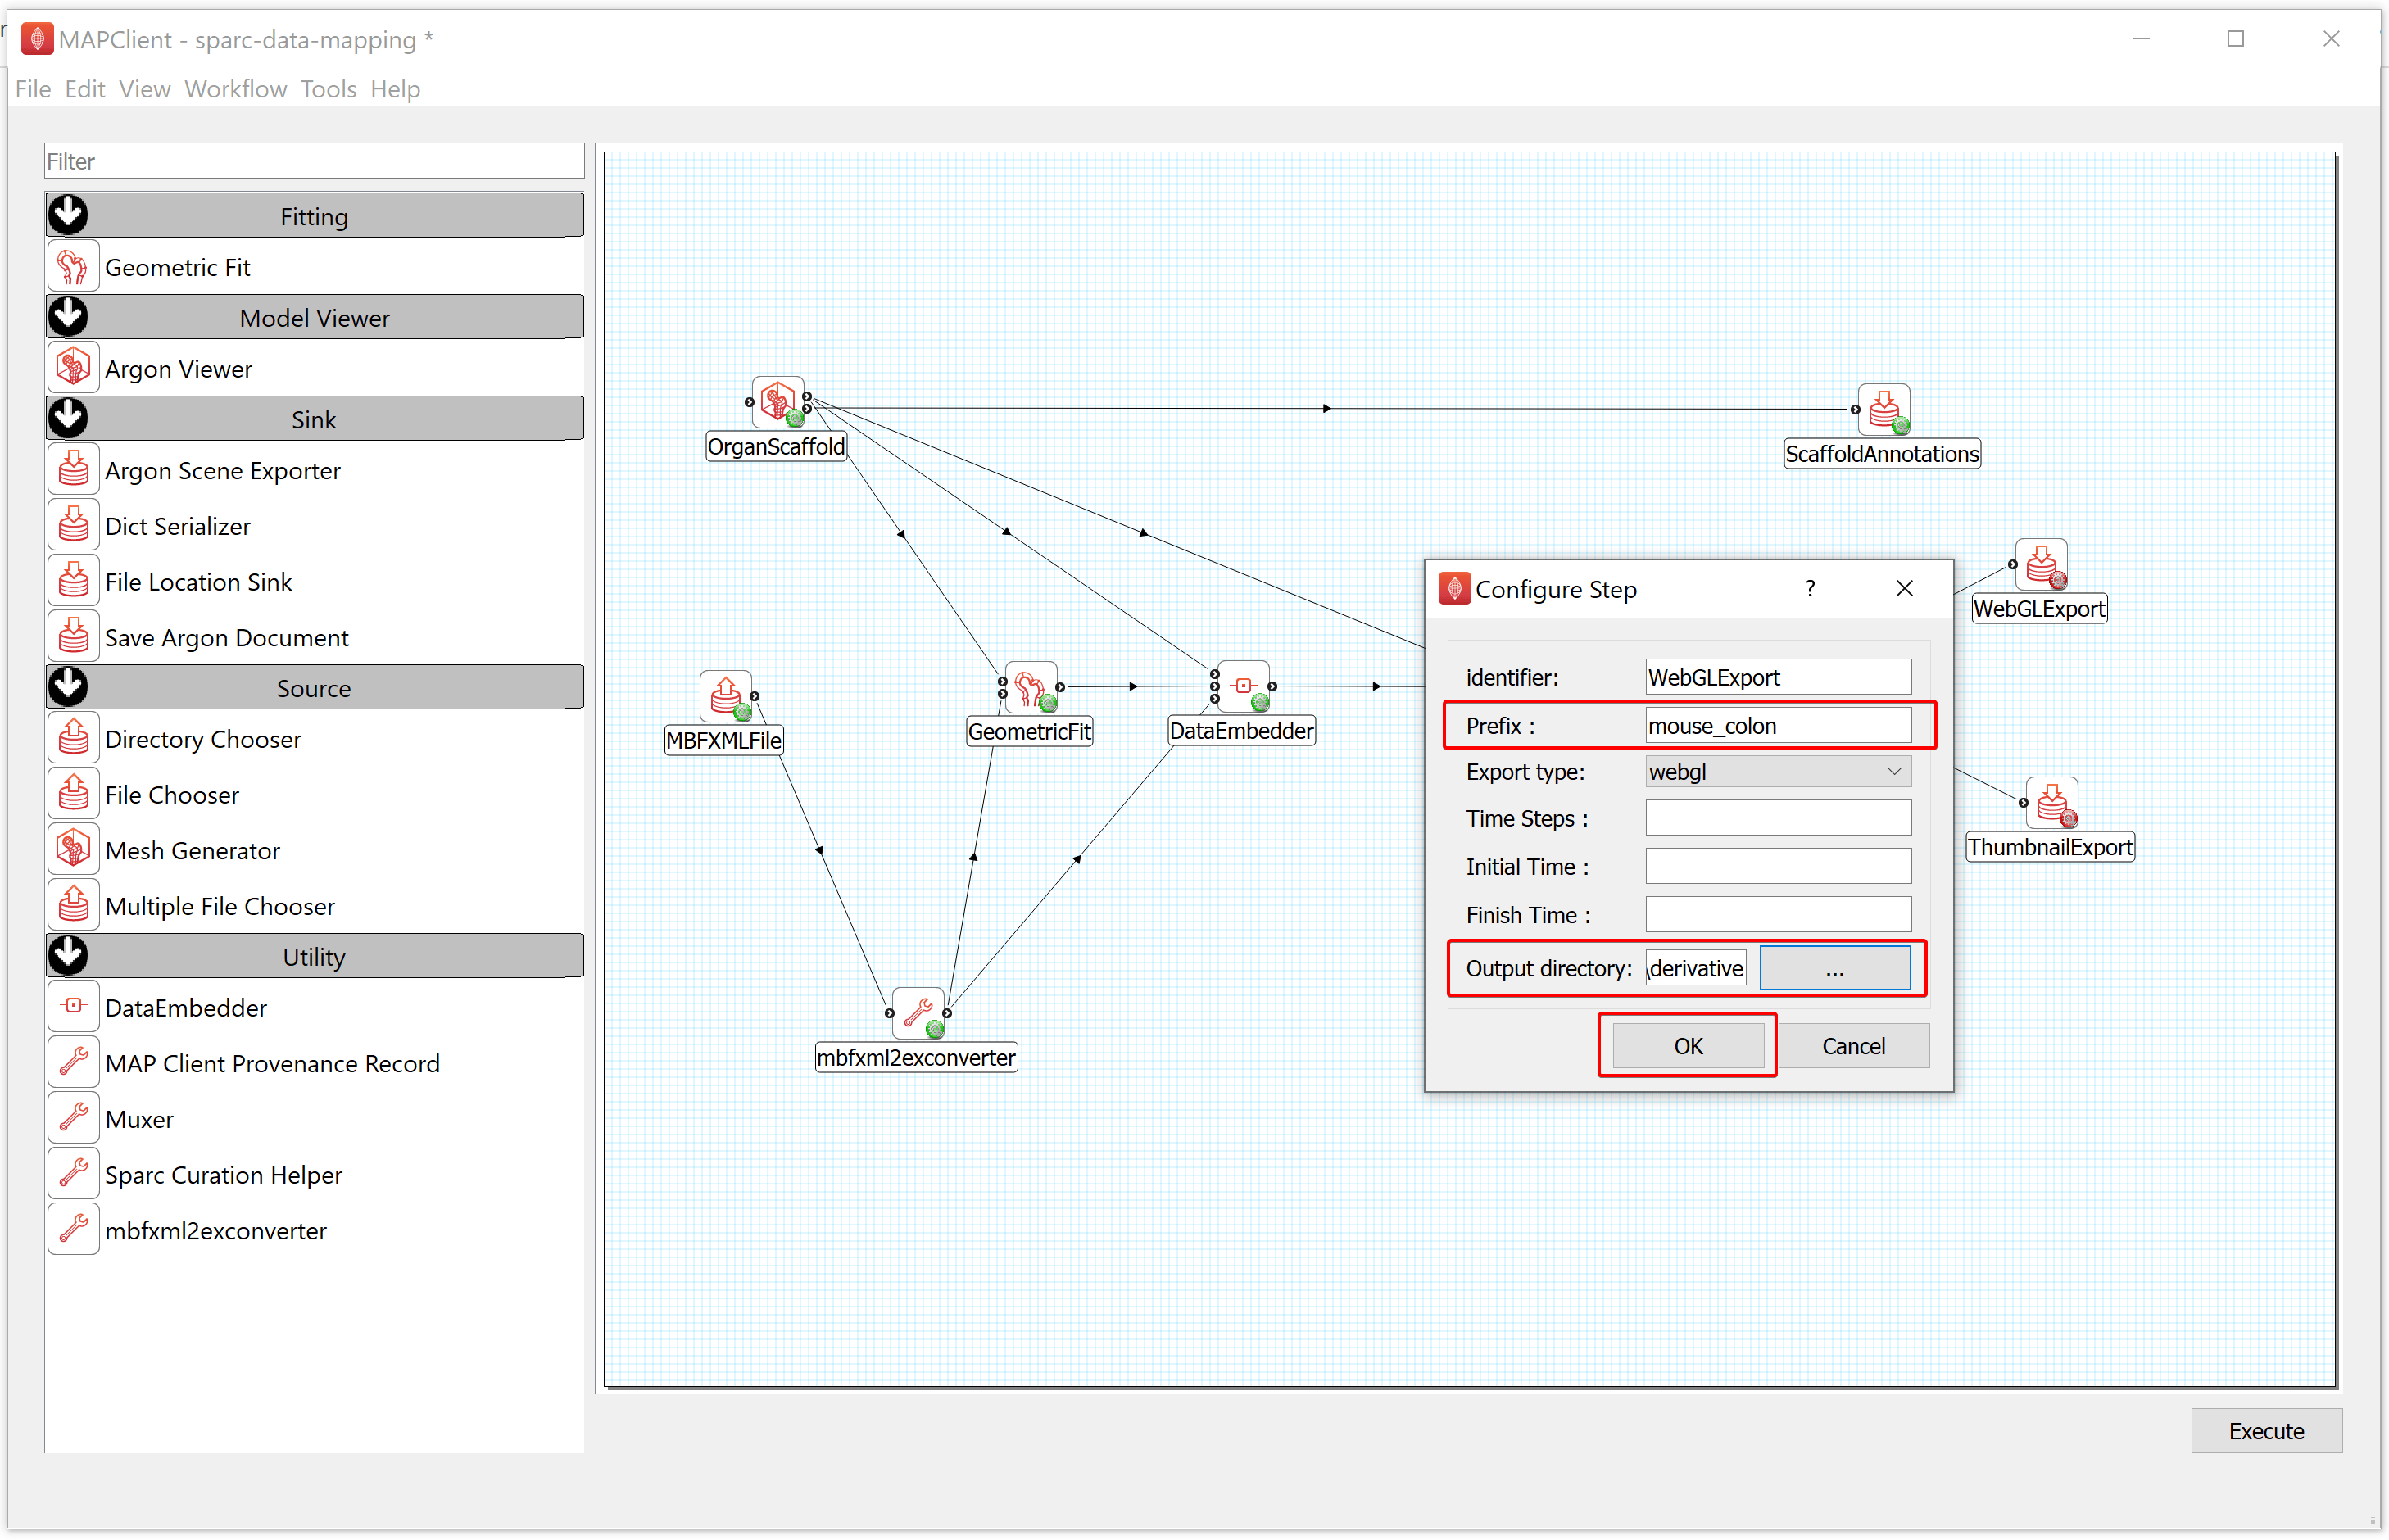This screenshot has width=2389, height=1540.
Task: Click the Prefix field with mouse_colon
Action: click(x=1778, y=726)
